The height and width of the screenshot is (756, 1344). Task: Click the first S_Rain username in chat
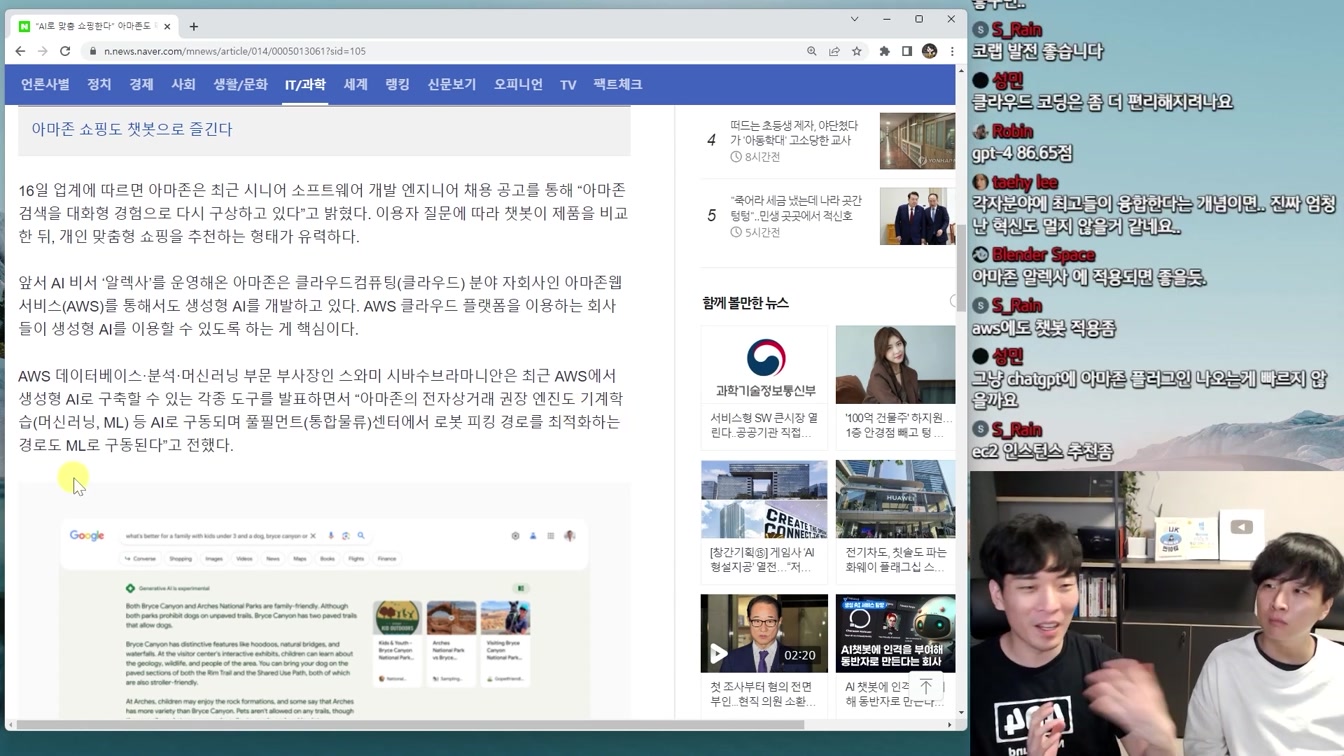click(1016, 30)
